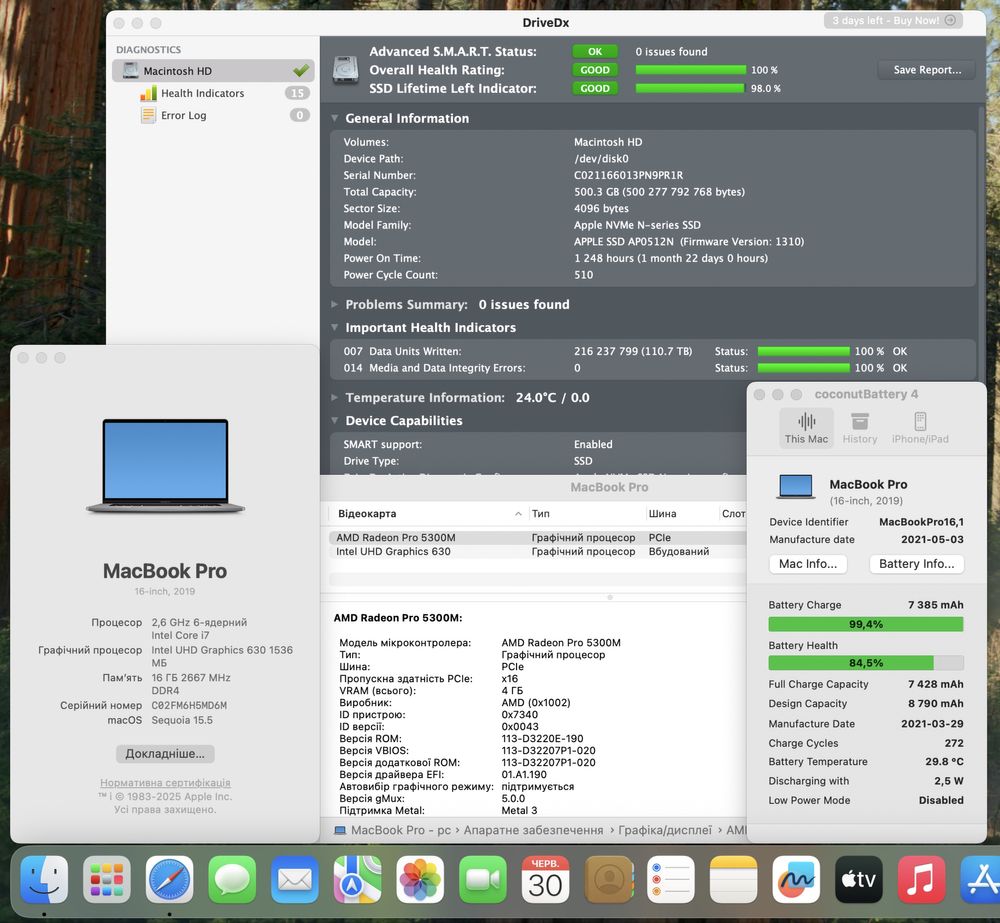Open Contacts app in dock

[x=608, y=880]
